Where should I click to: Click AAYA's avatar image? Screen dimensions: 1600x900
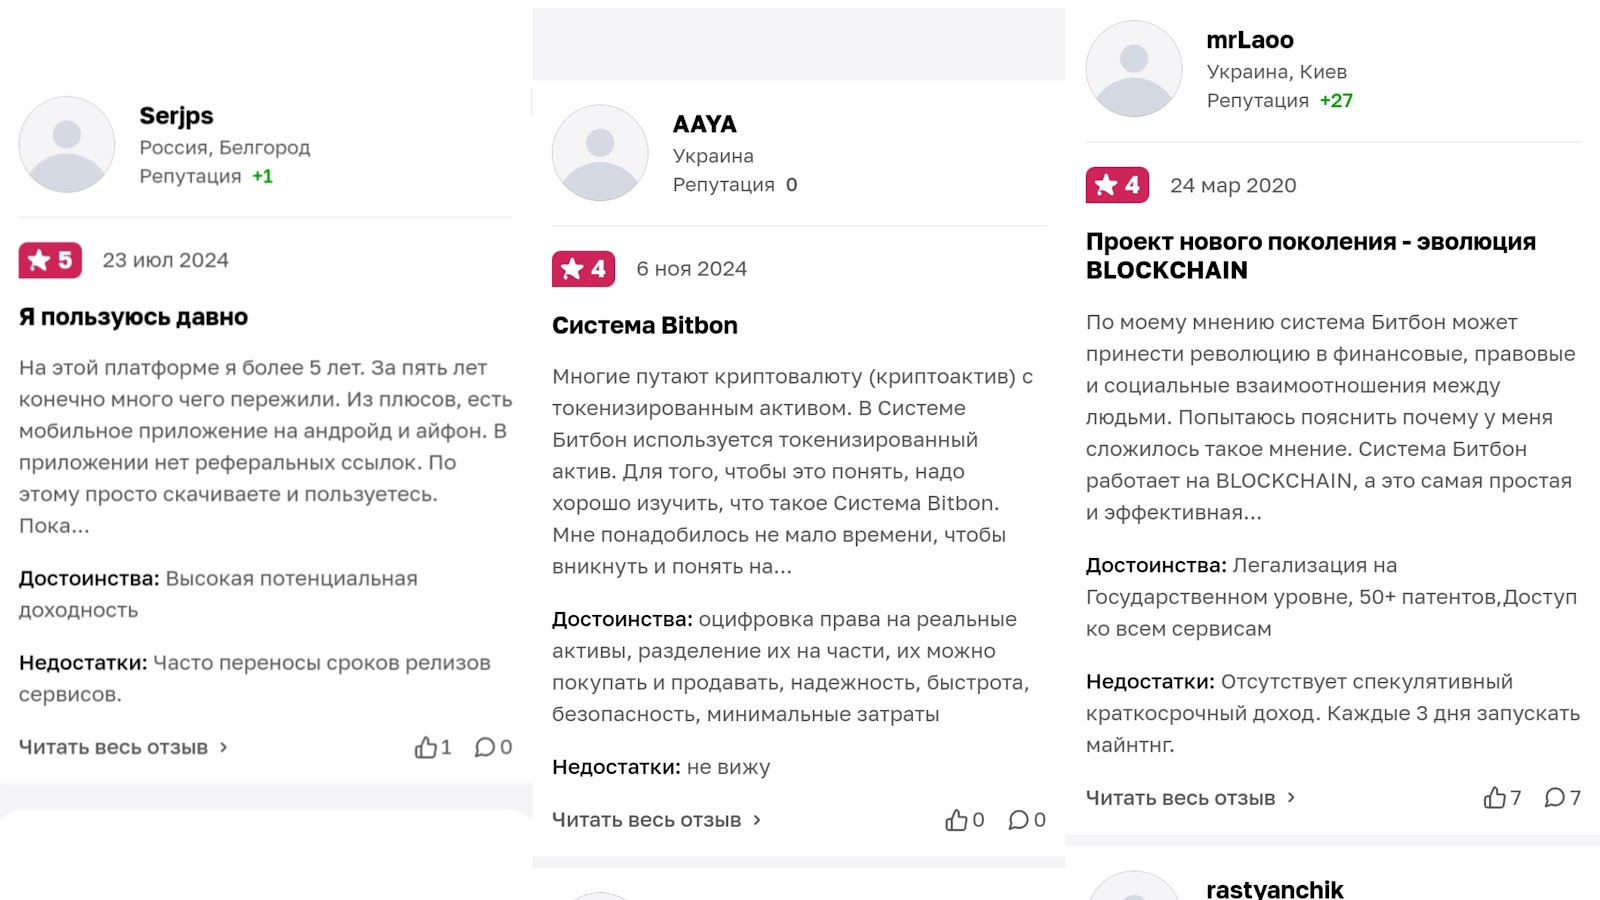click(x=599, y=153)
